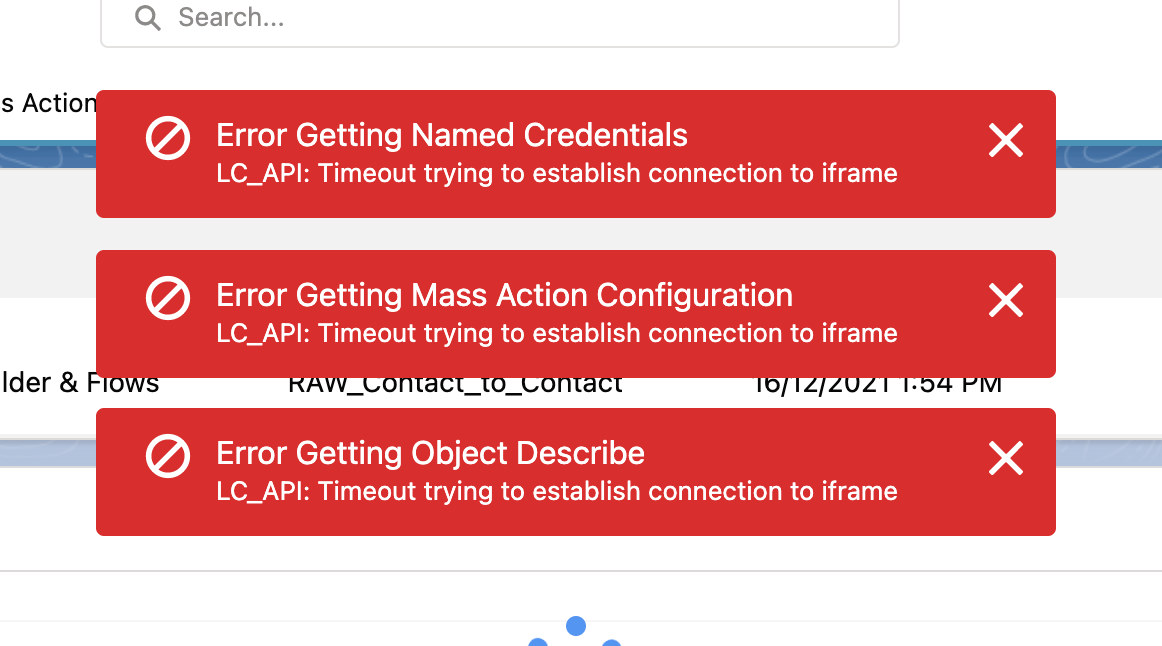This screenshot has height=646, width=1162.
Task: Click the horizontal divider line above the spinner
Action: pos(575,568)
